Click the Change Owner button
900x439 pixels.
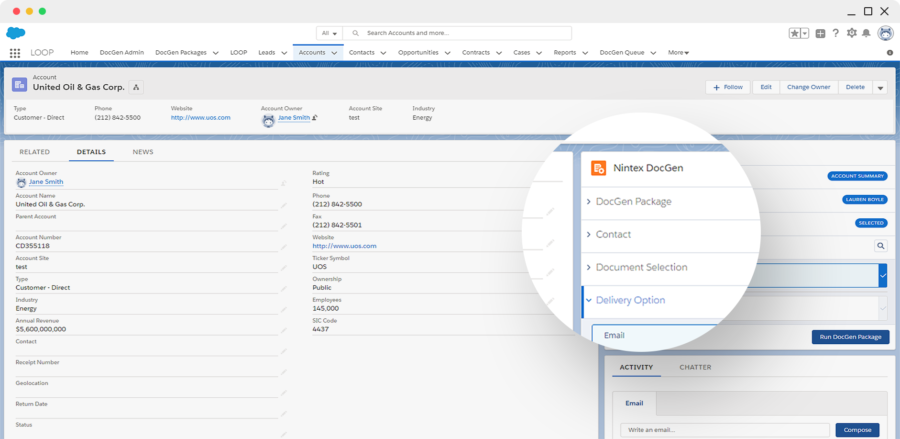tap(809, 87)
